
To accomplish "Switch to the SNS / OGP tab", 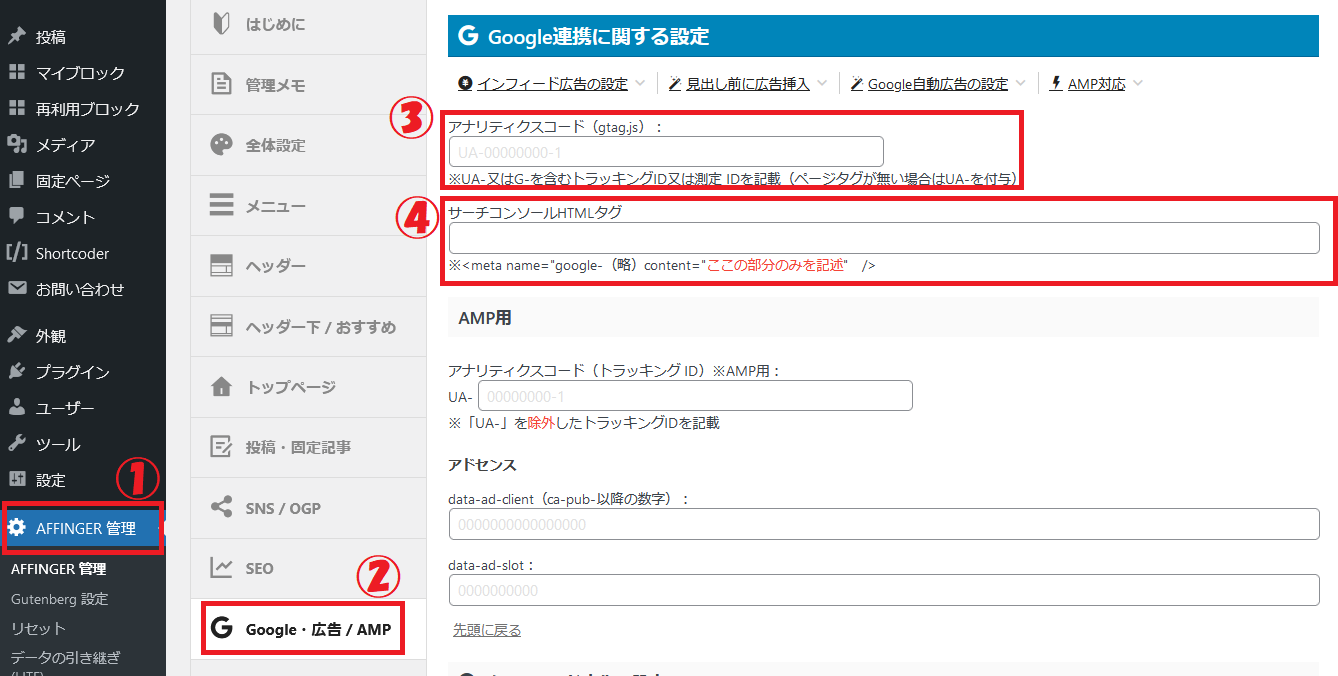I will pos(308,508).
